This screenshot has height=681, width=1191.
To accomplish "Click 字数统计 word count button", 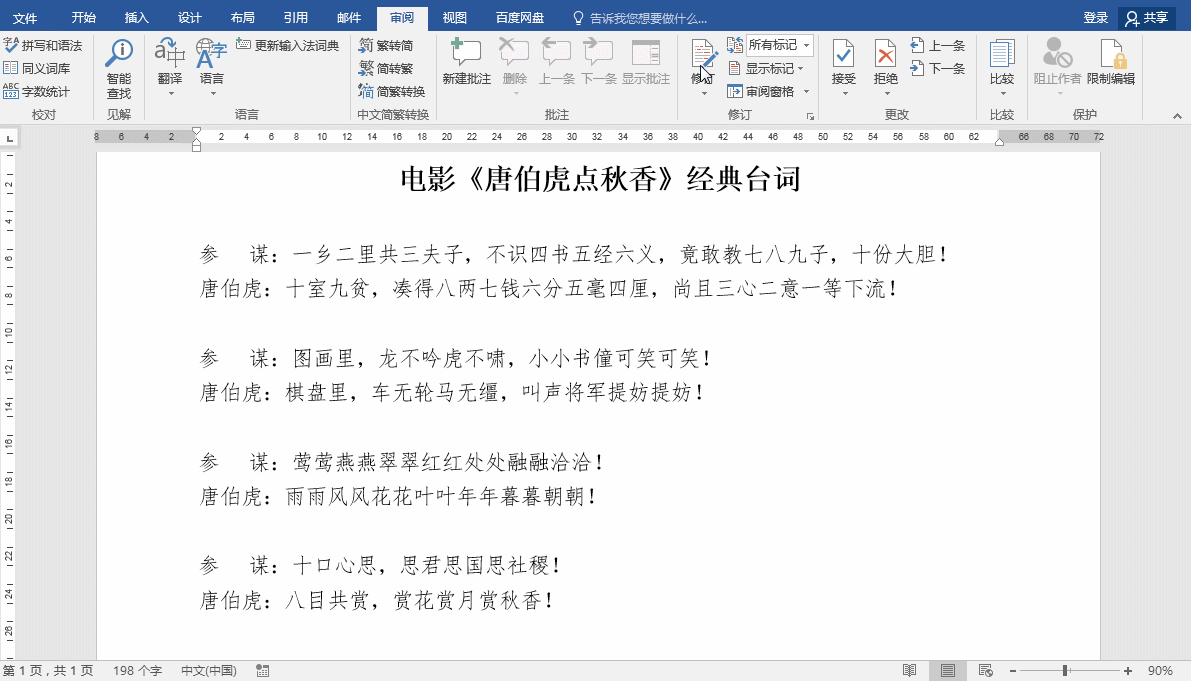I will (36, 91).
